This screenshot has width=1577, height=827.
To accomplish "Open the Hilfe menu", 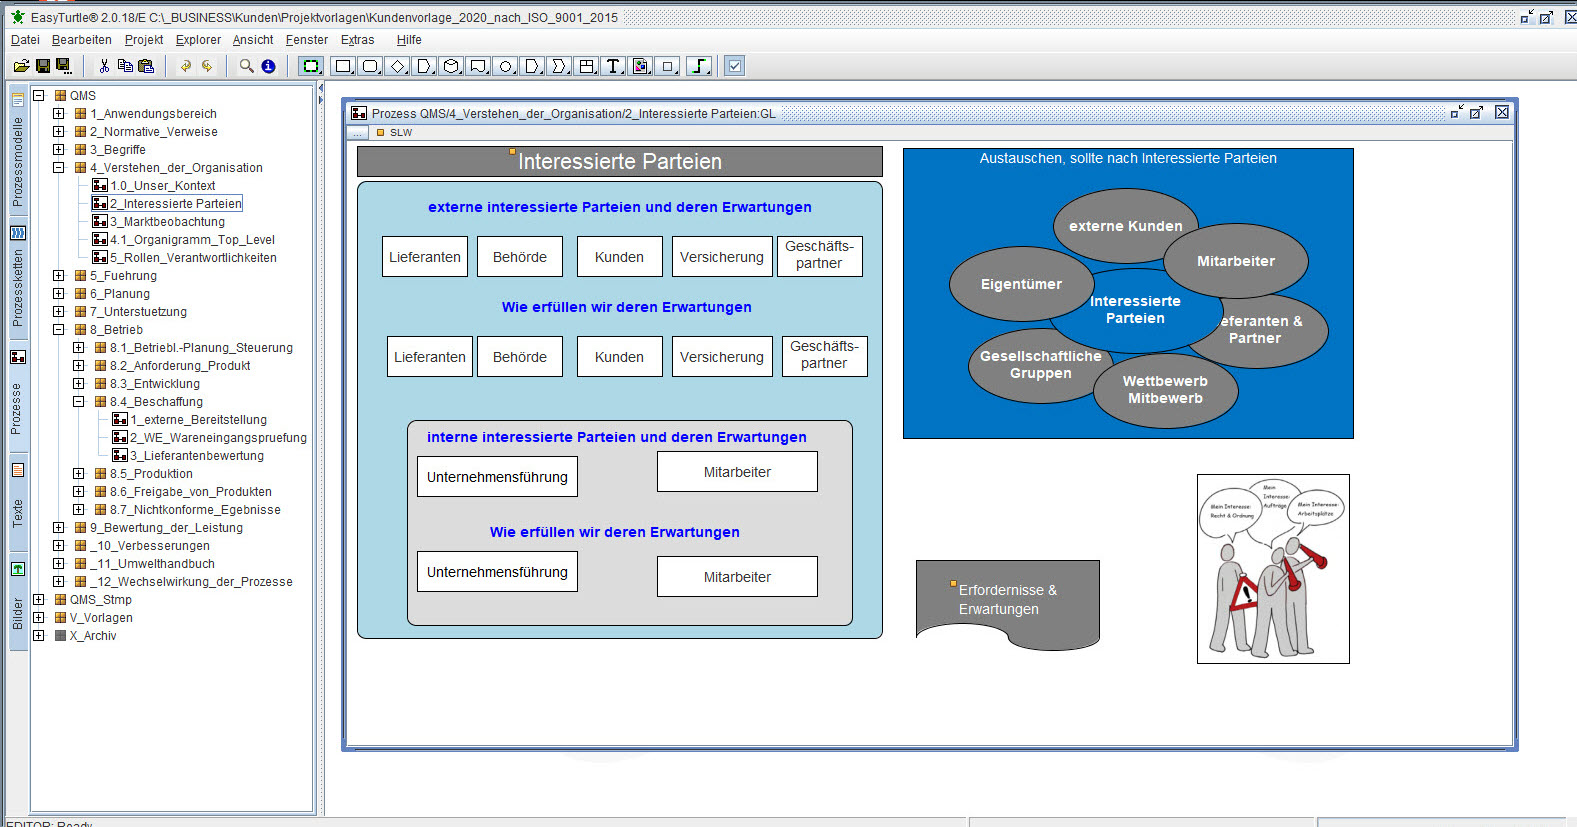I will pyautogui.click(x=409, y=40).
